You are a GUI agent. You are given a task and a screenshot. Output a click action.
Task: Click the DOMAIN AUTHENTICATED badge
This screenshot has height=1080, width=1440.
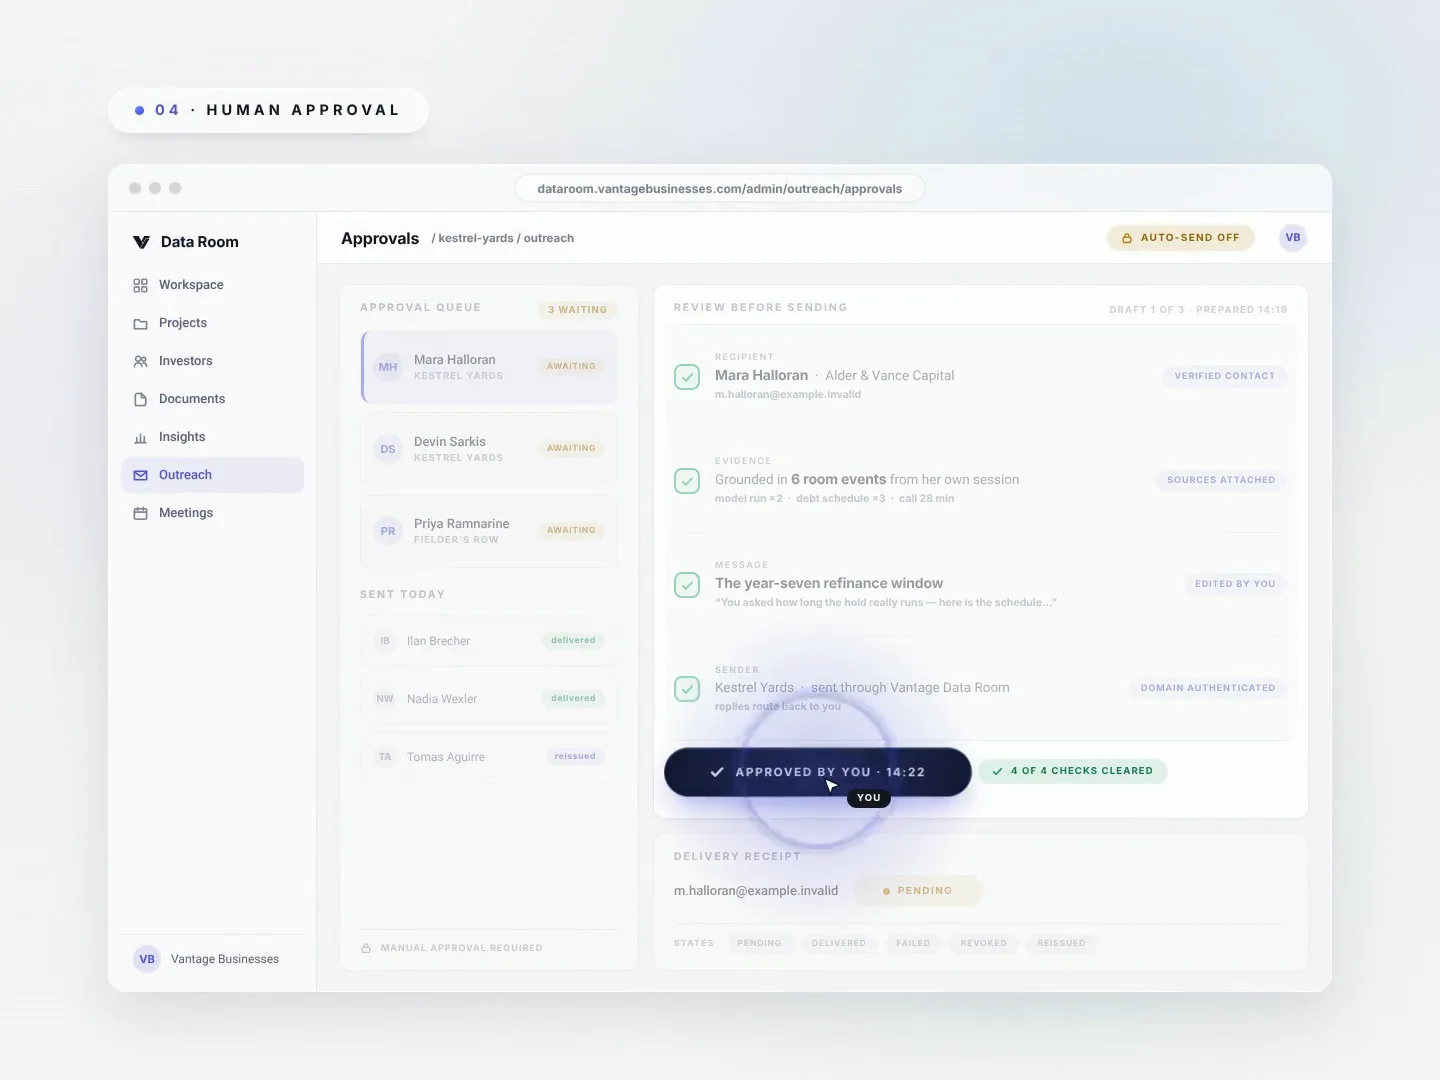[1208, 688]
